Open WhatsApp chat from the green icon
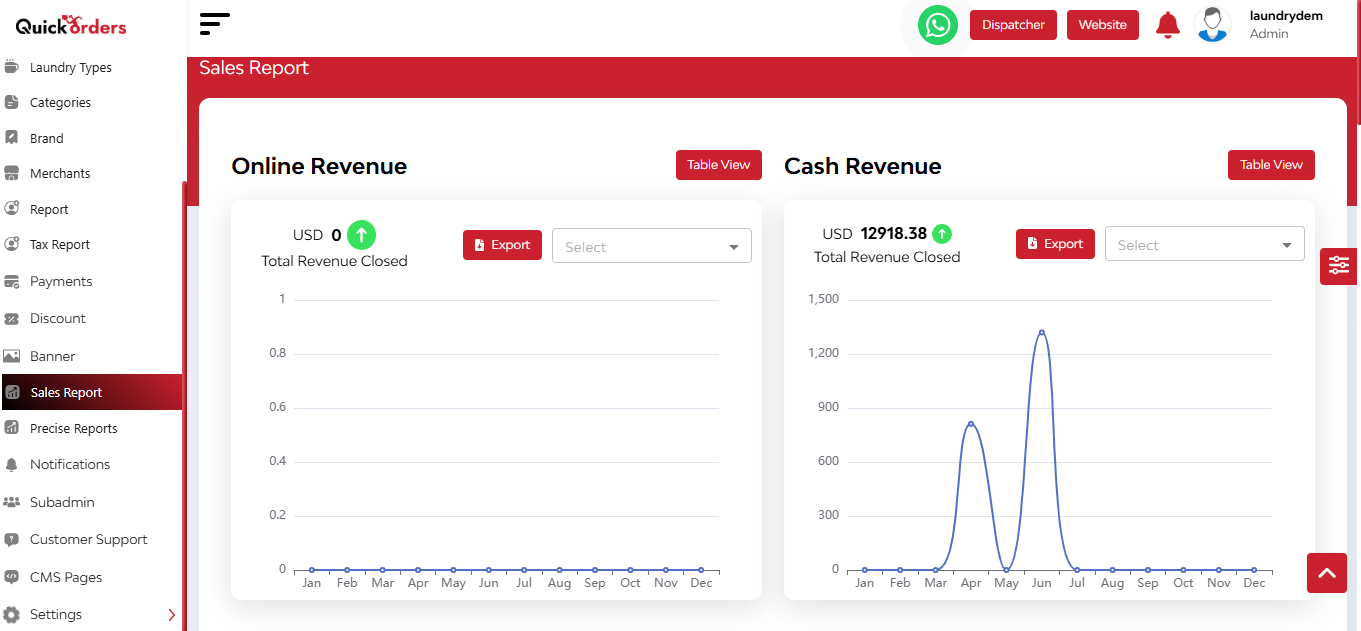The height and width of the screenshot is (631, 1361). point(938,25)
